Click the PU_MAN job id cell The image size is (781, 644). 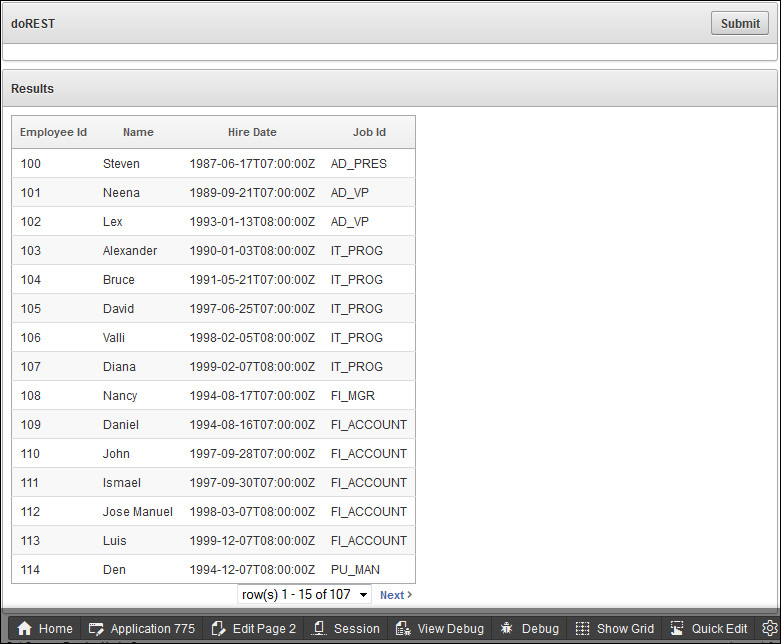pyautogui.click(x=355, y=570)
